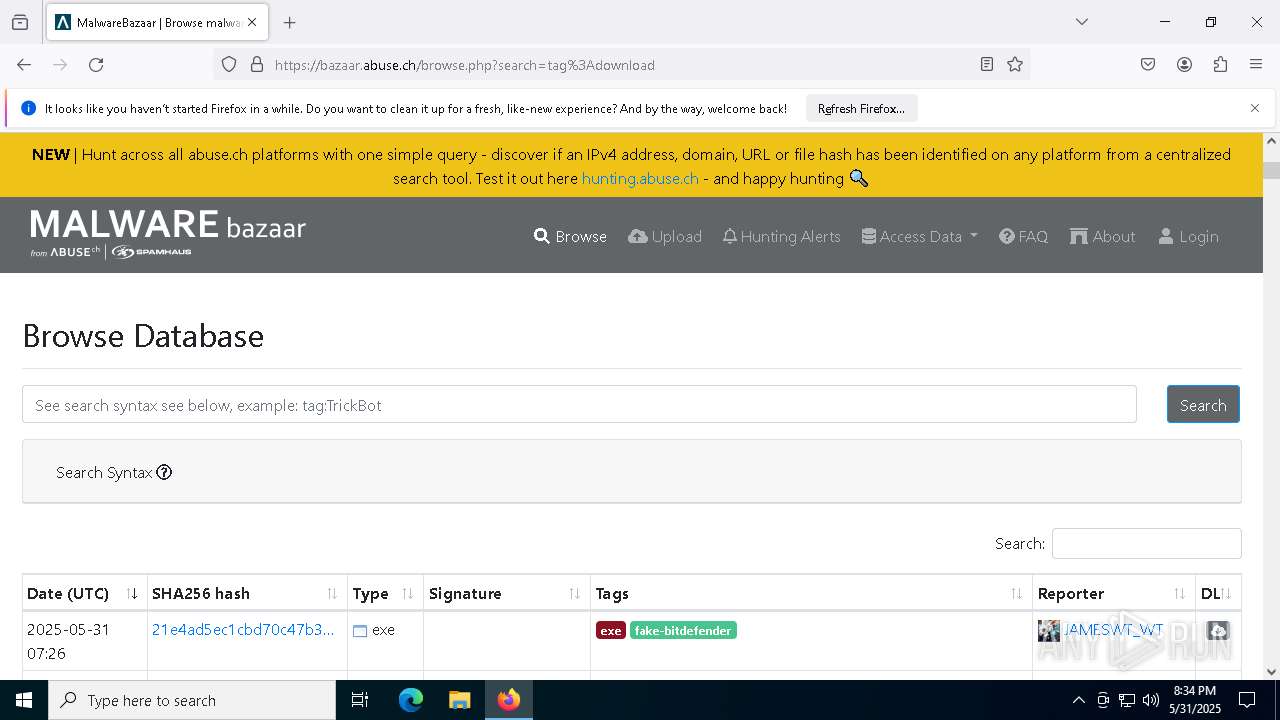Open the extensions puzzle icon
This screenshot has height=720, width=1280.
click(x=1220, y=65)
